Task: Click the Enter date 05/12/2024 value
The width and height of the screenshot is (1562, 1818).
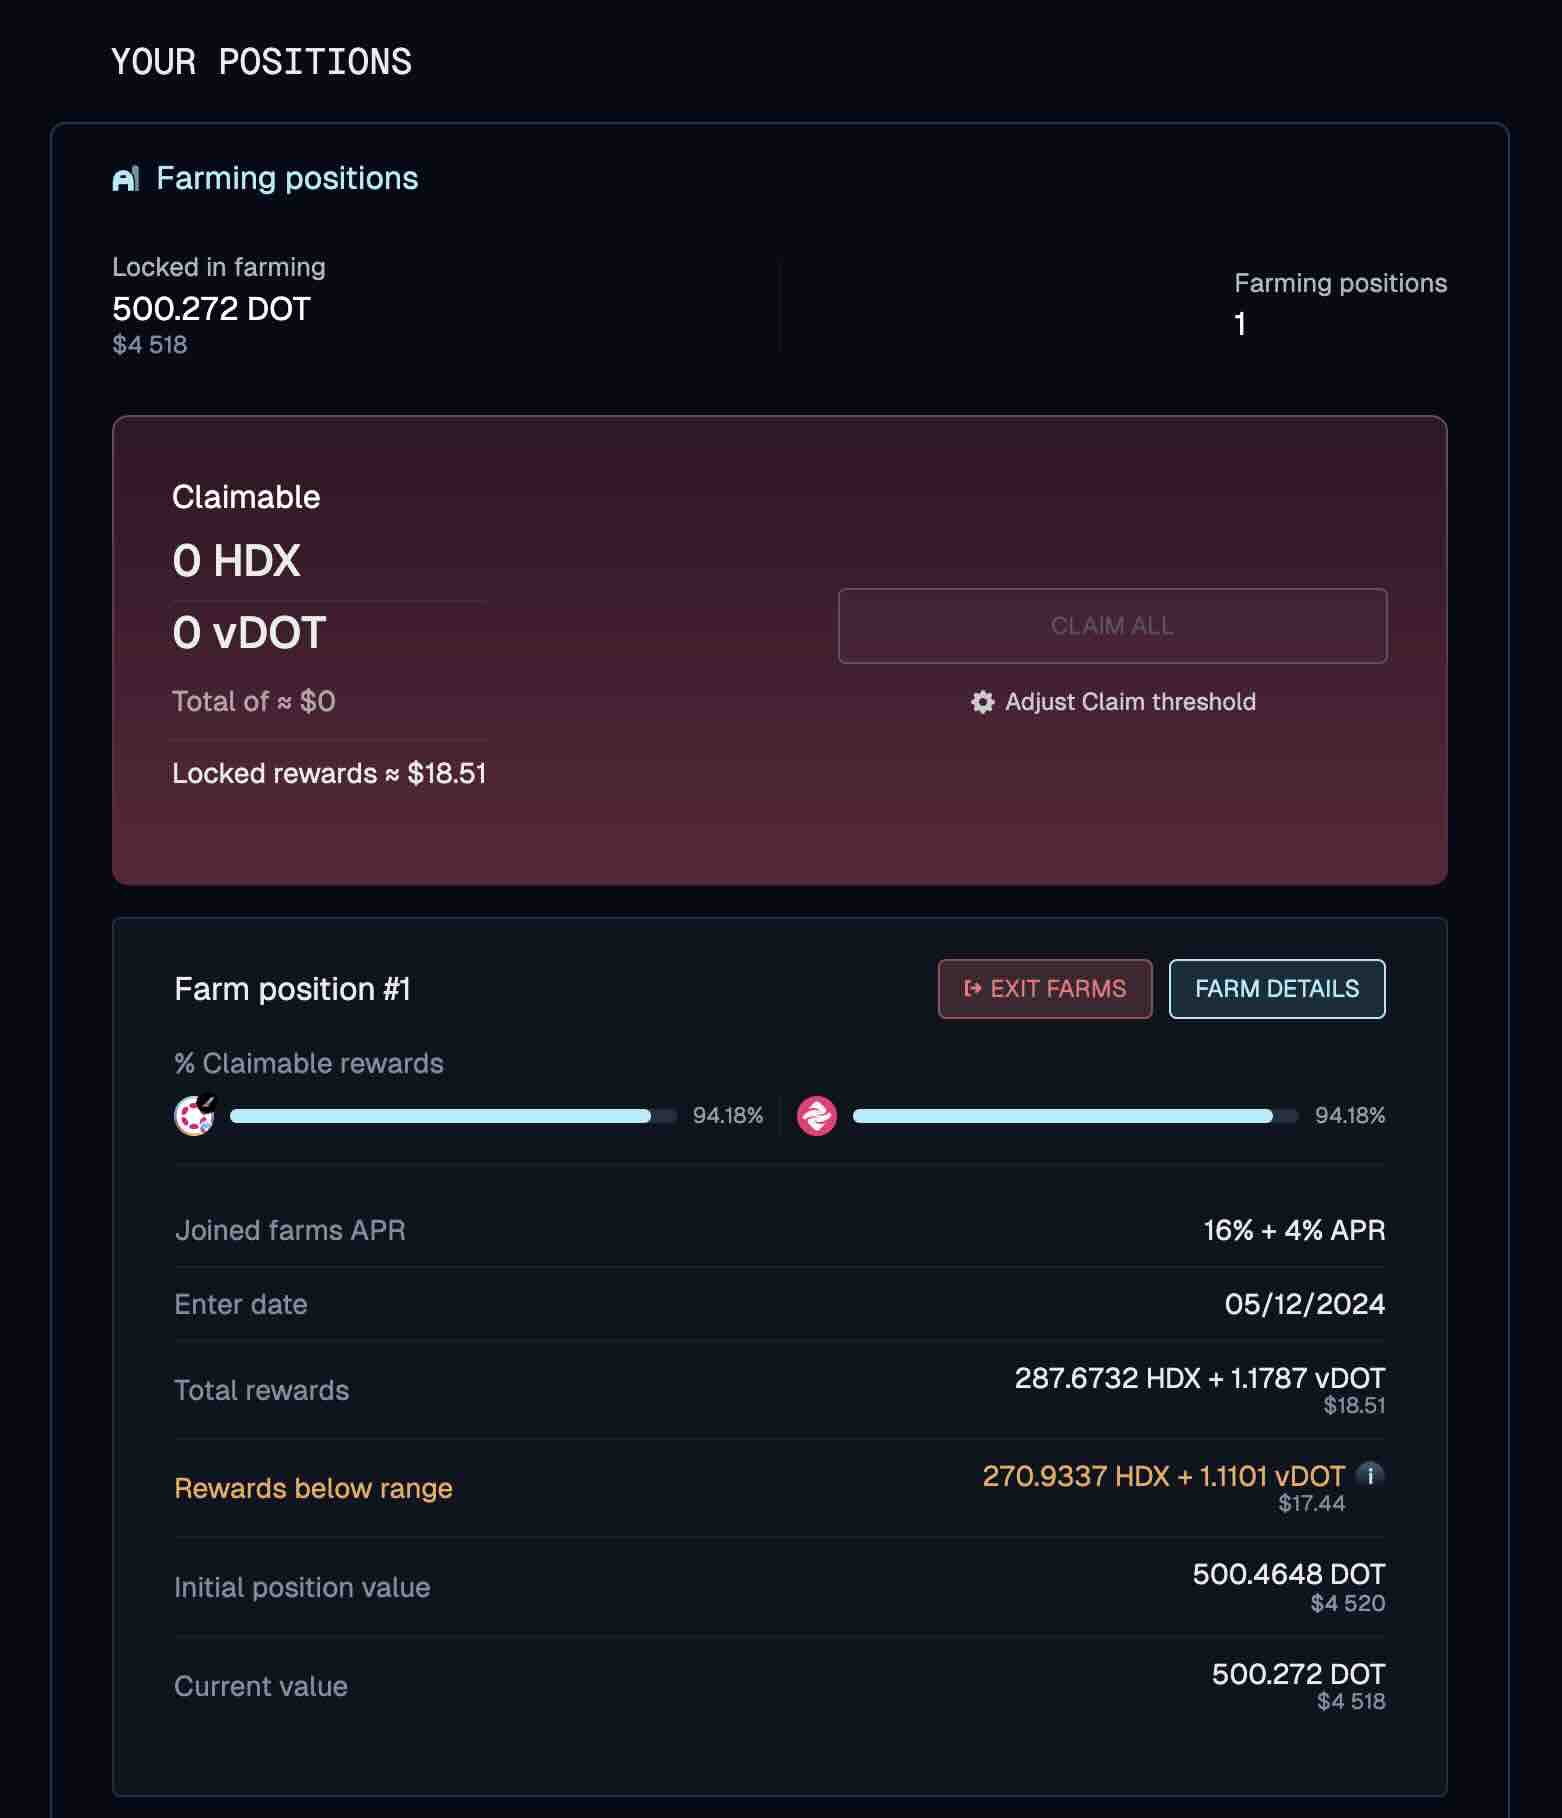Action: (1305, 1304)
